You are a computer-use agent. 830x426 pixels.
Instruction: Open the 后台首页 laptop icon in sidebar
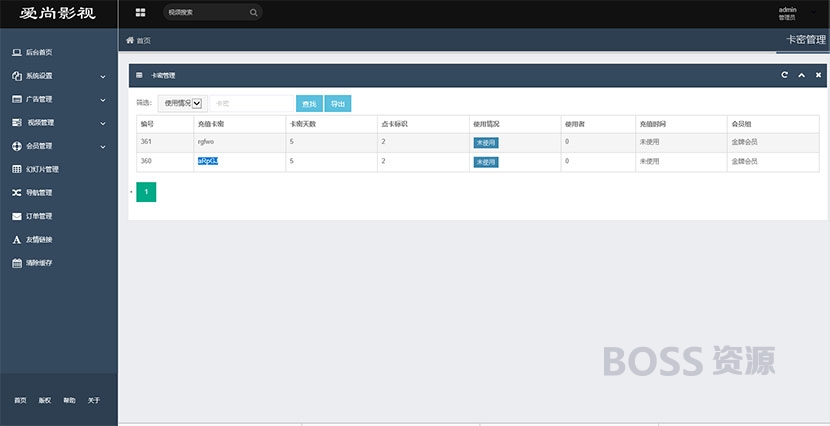[x=17, y=52]
